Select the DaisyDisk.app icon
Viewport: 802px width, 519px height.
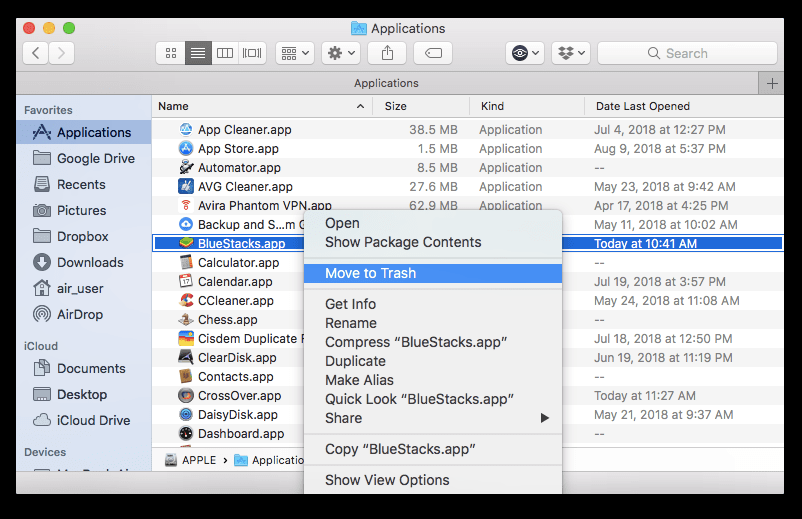(x=186, y=414)
